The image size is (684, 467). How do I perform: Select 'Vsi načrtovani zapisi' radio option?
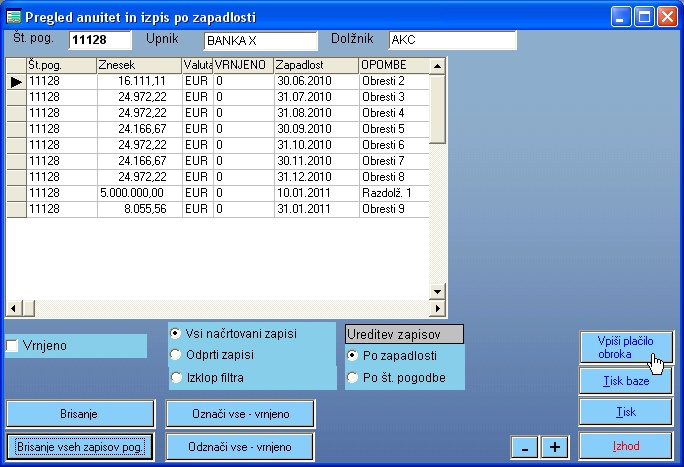176,333
